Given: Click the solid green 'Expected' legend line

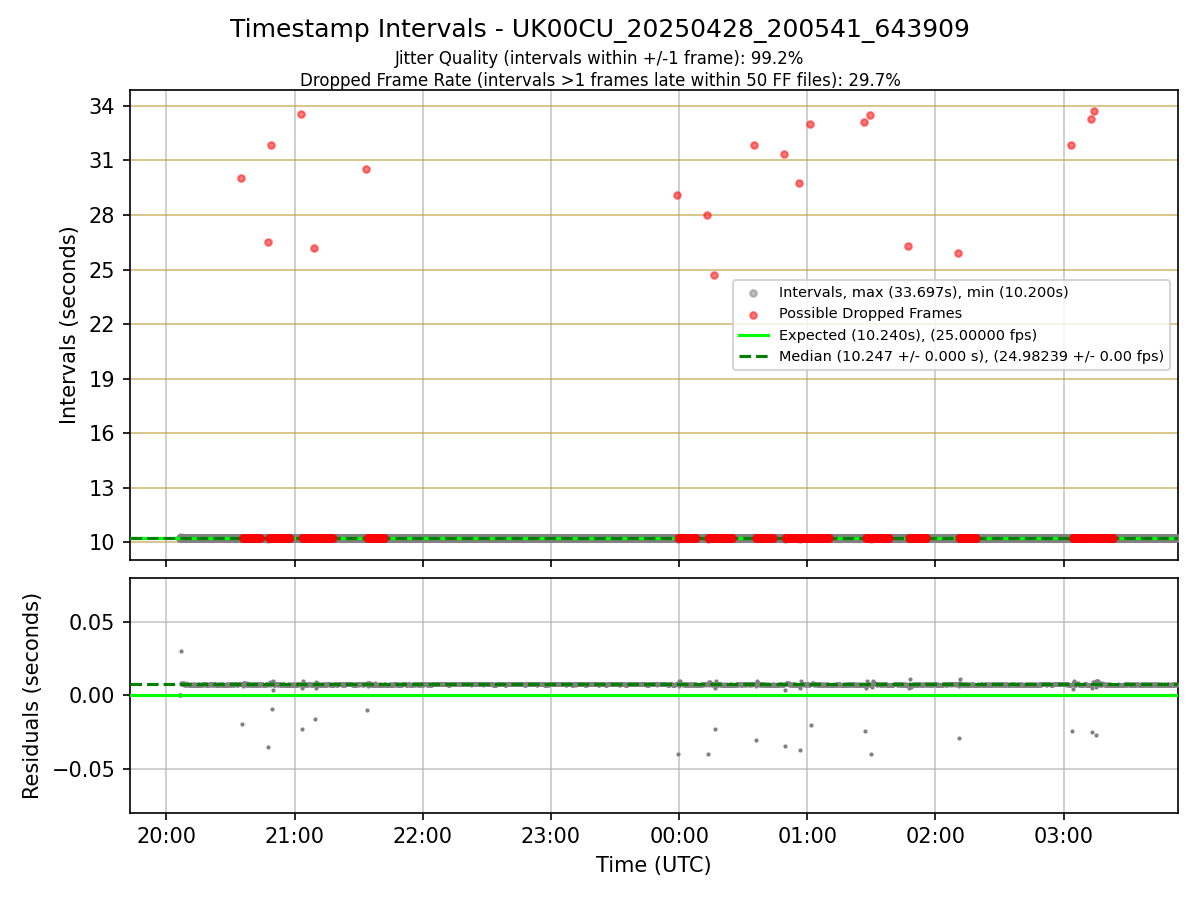Looking at the screenshot, I should click(x=752, y=335).
